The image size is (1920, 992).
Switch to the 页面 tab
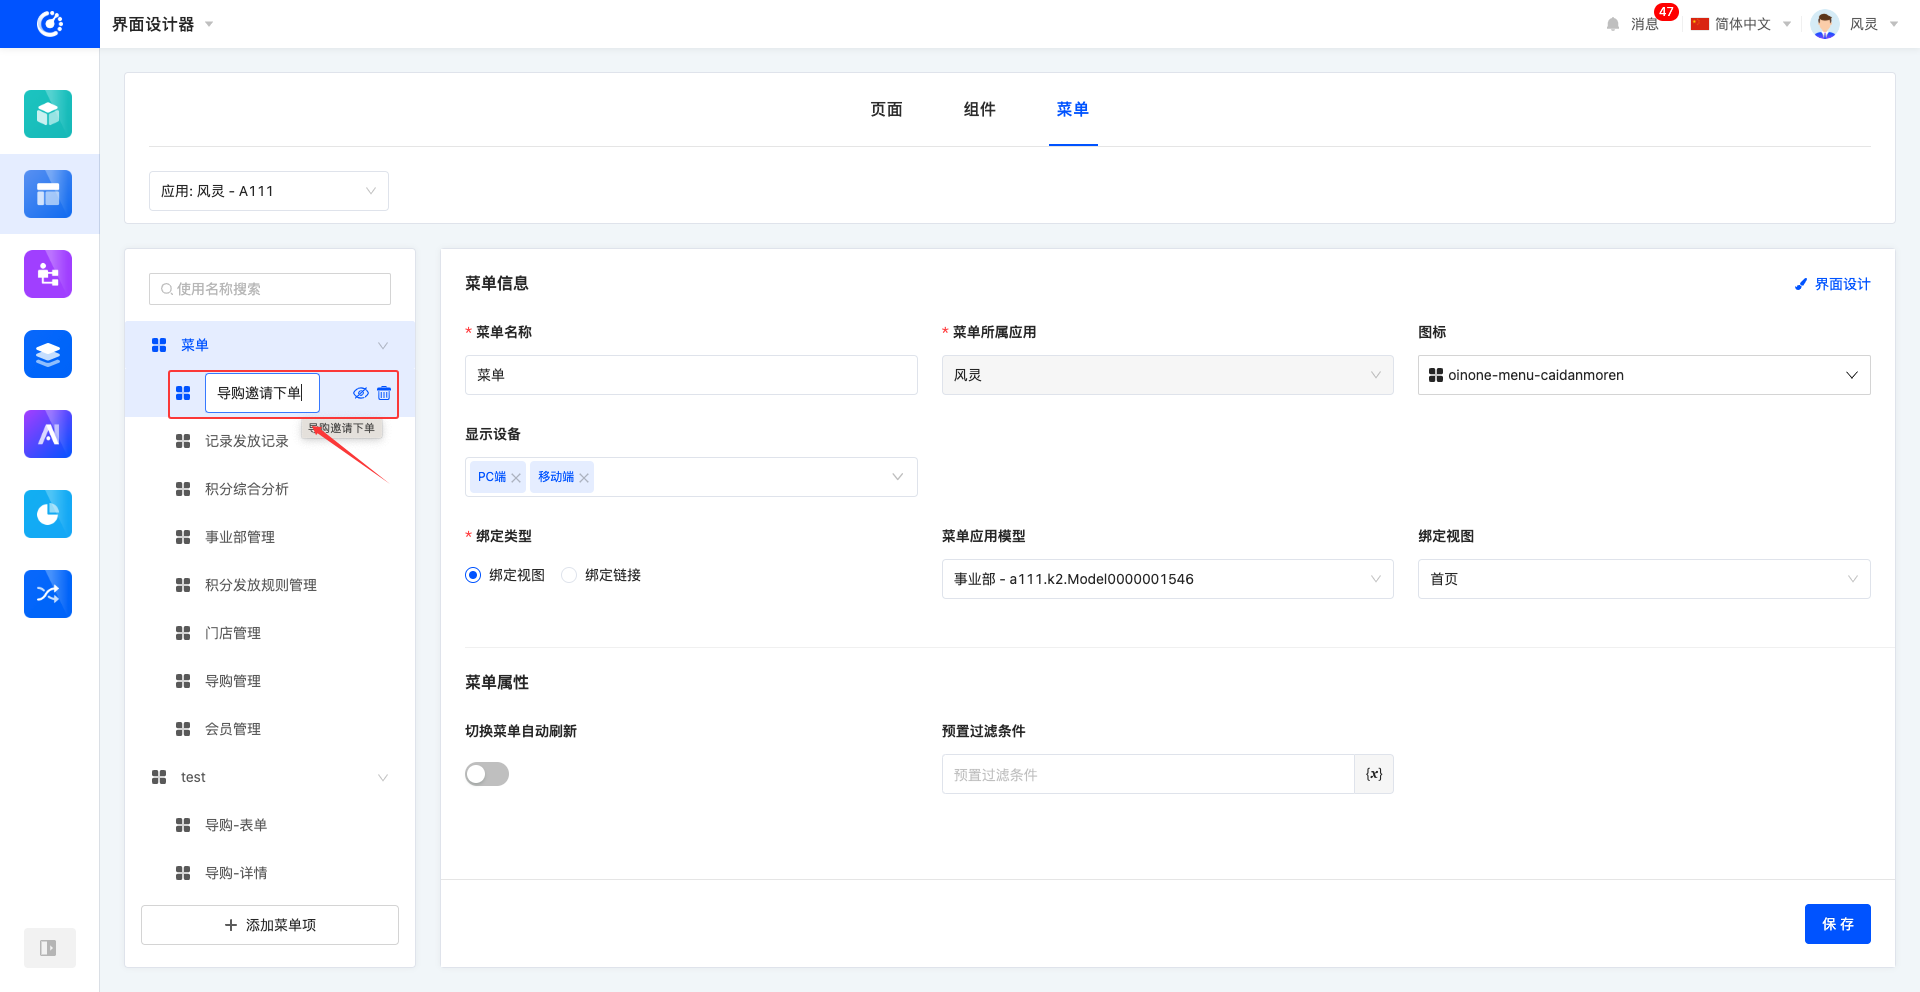pos(886,109)
